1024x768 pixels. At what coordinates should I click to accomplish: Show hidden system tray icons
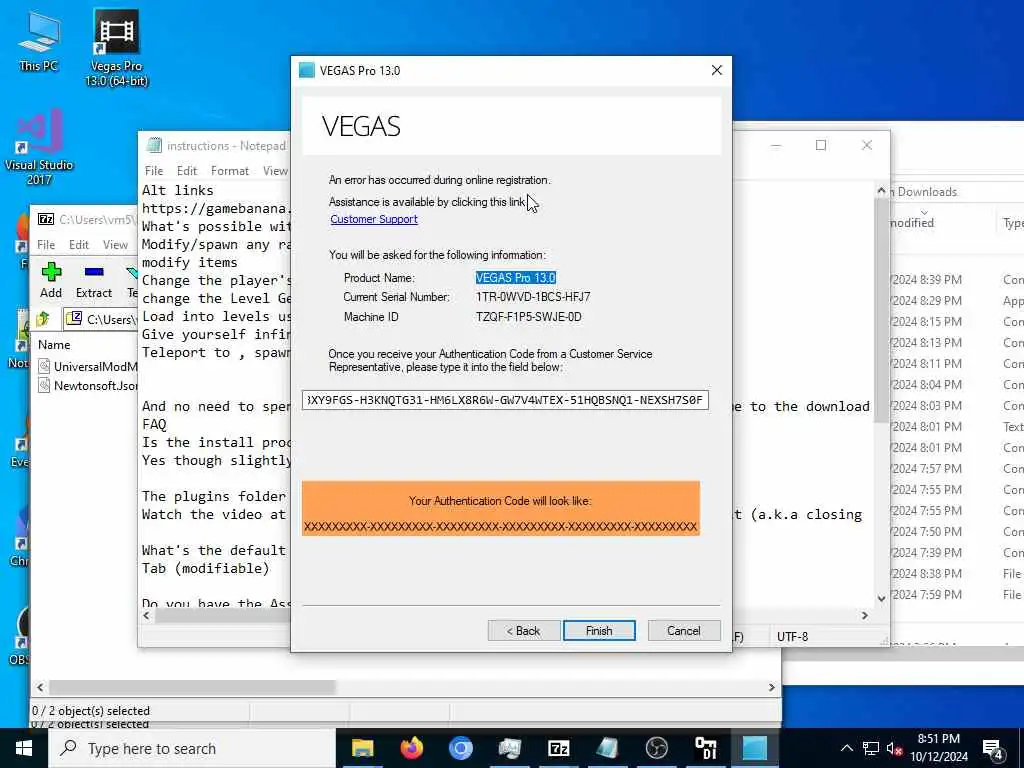(x=846, y=748)
